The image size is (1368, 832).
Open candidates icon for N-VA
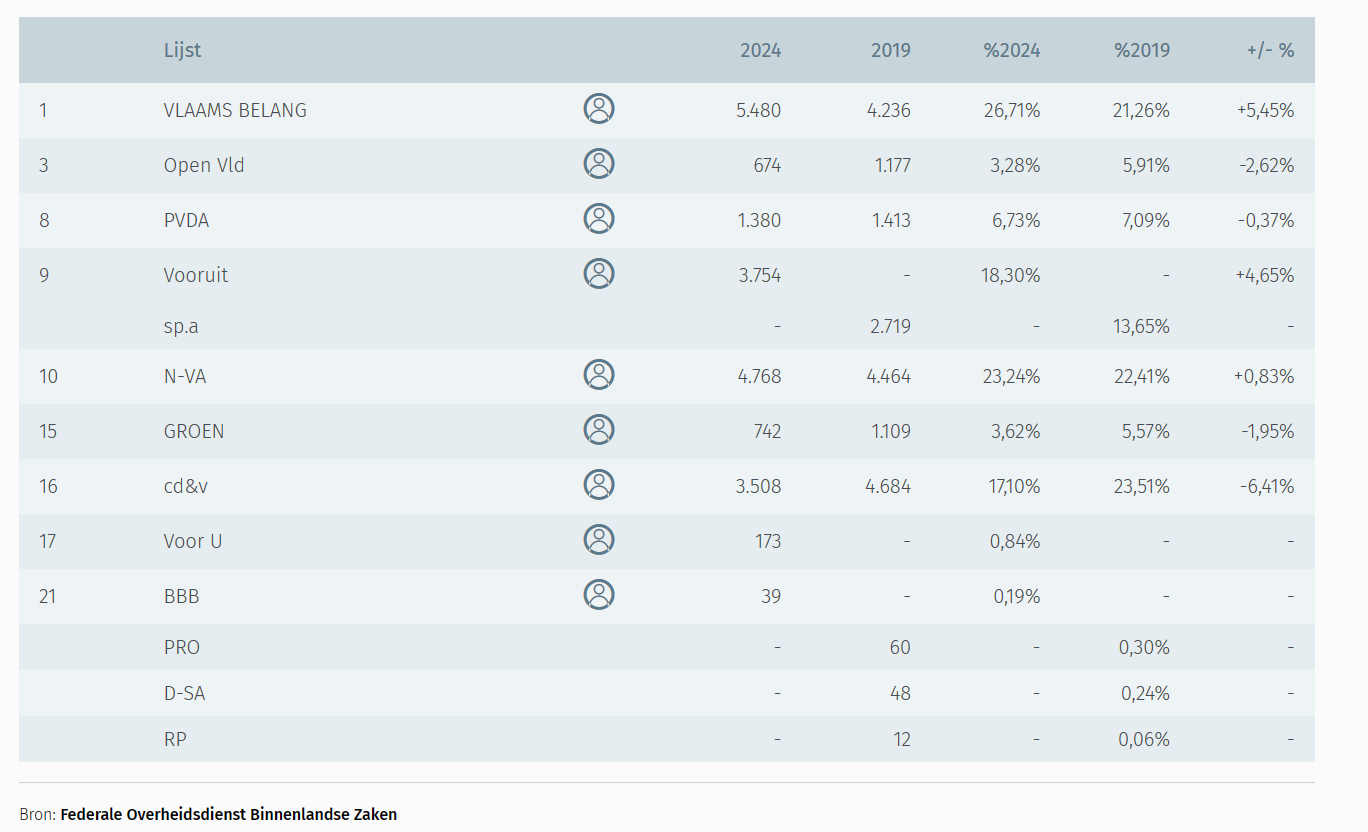599,375
